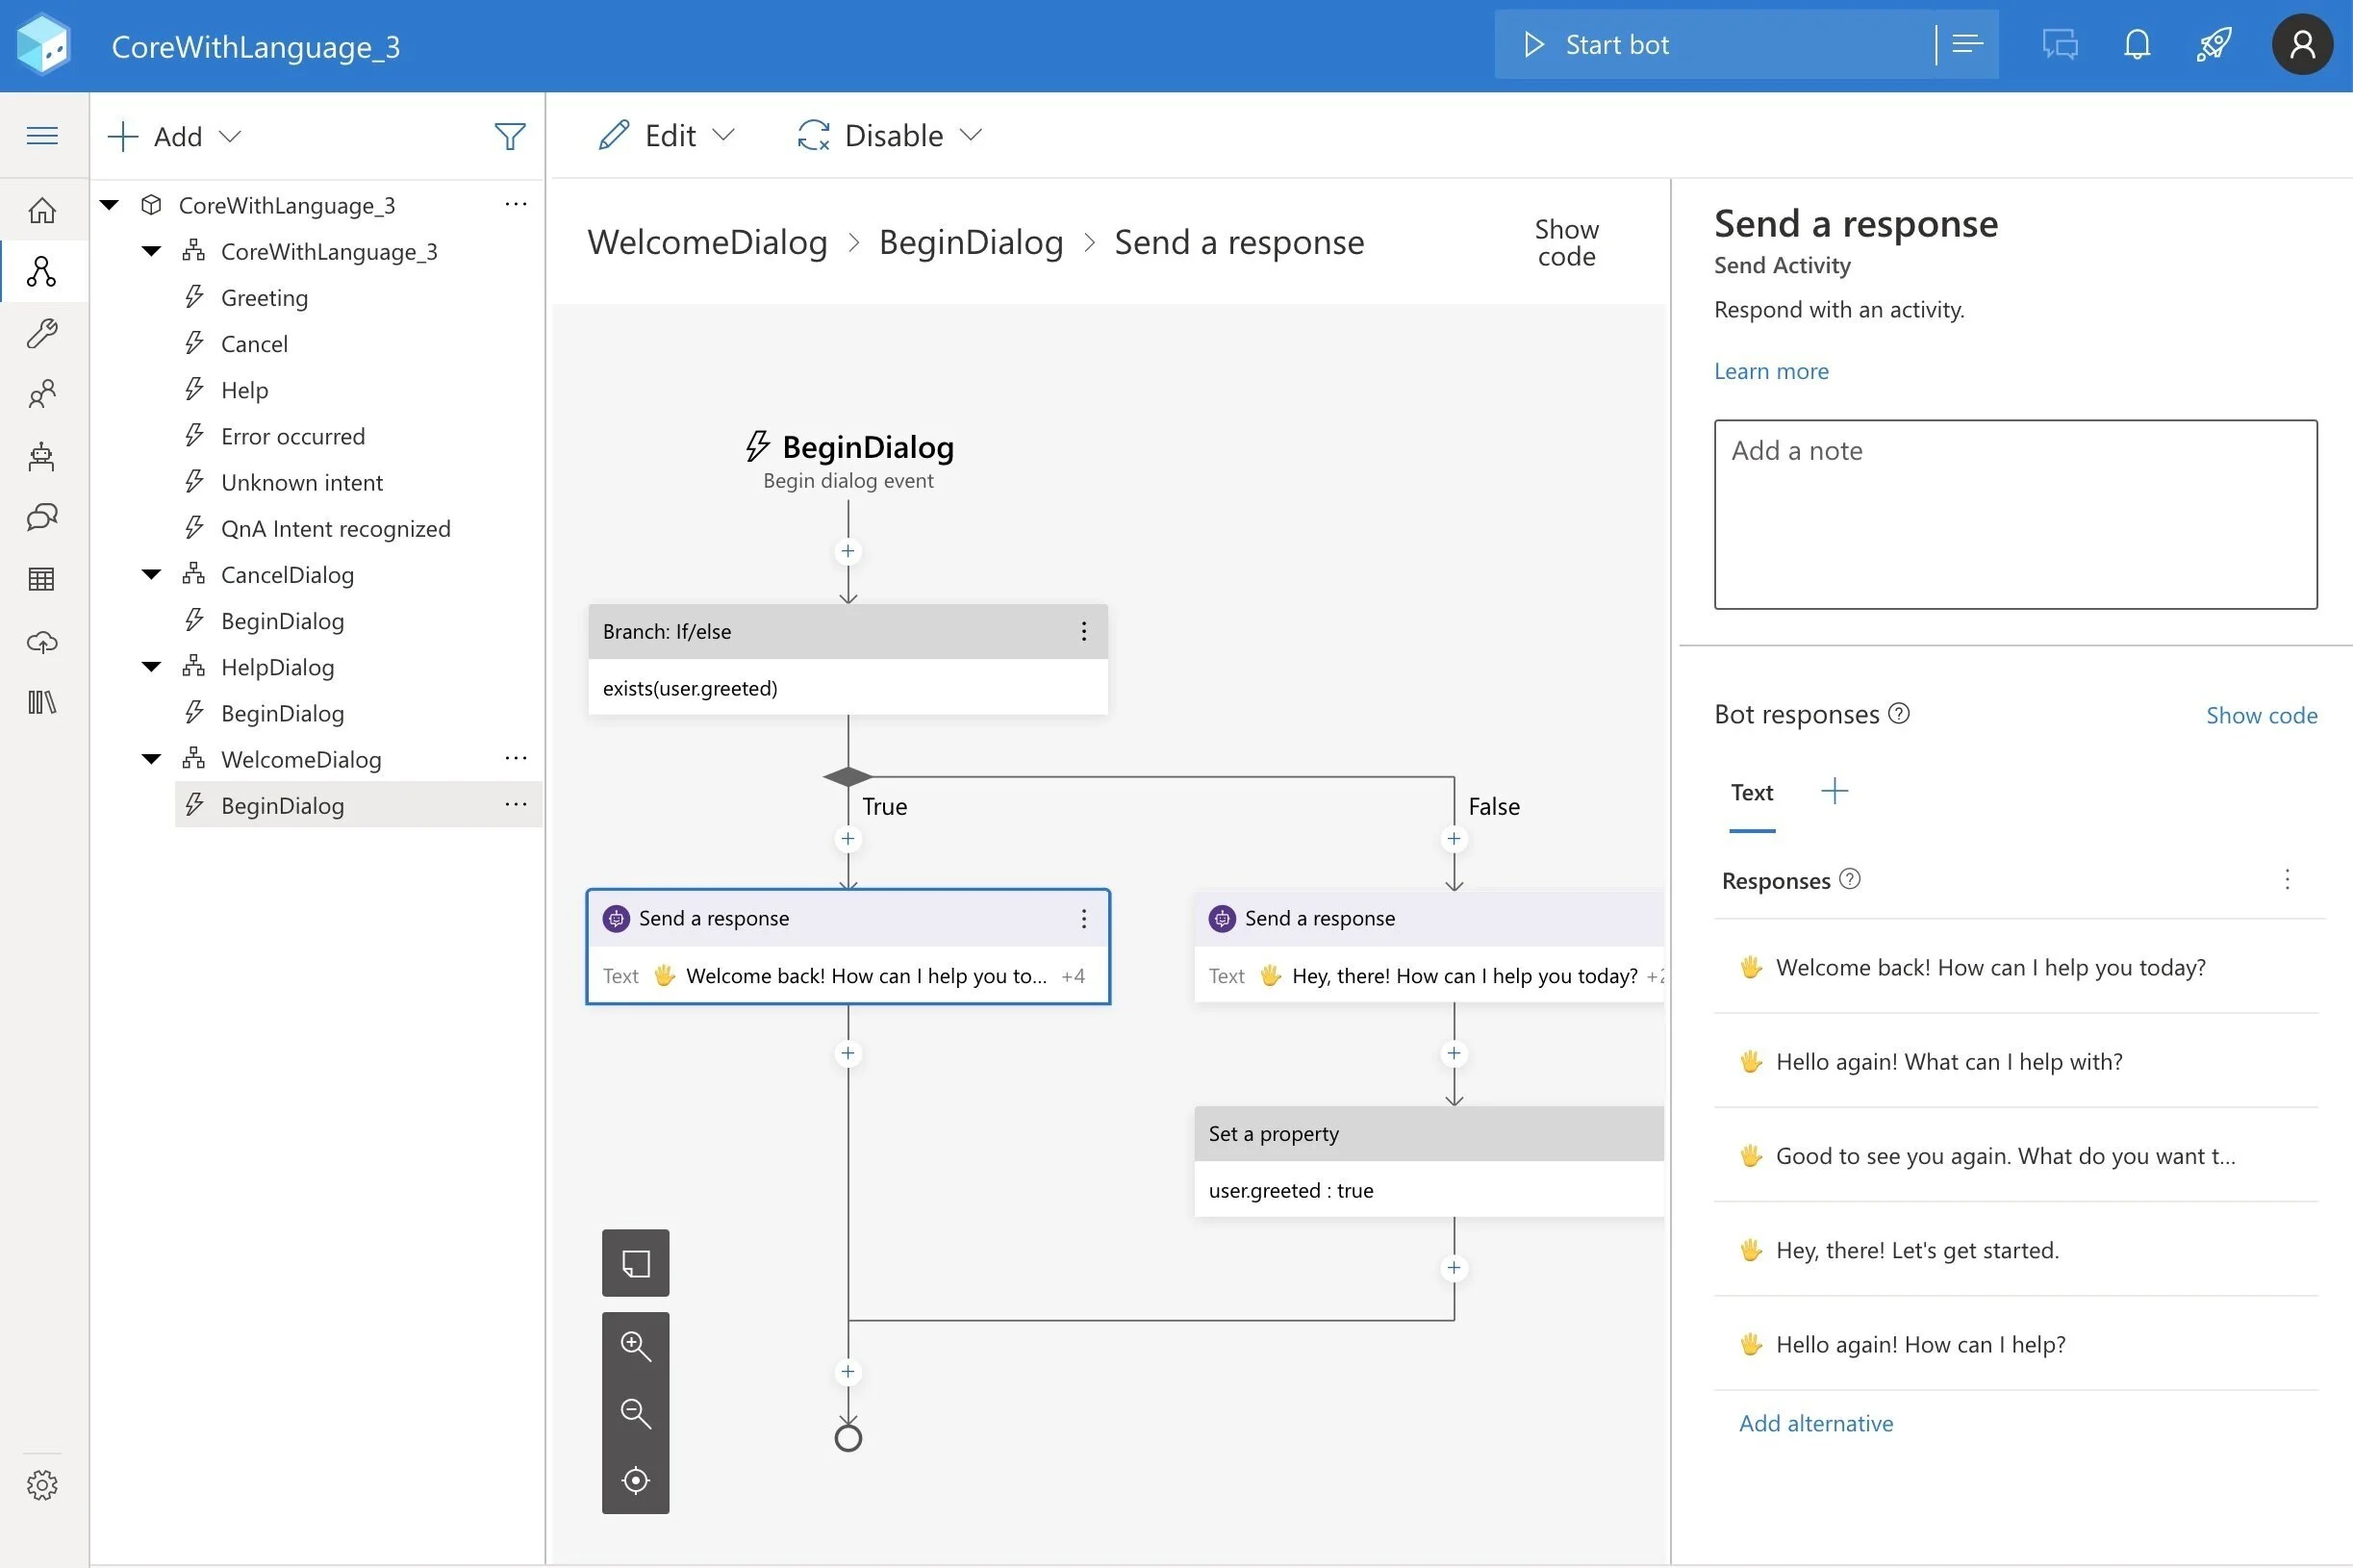Collapse the WelcomeDialog tree node
Viewport: 2353px width, 1568px height.
[151, 759]
